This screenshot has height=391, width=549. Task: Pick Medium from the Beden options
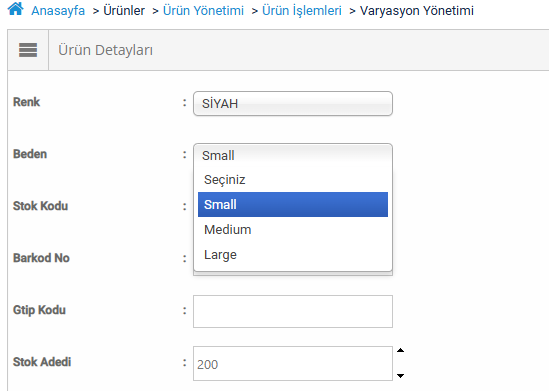tap(293, 230)
